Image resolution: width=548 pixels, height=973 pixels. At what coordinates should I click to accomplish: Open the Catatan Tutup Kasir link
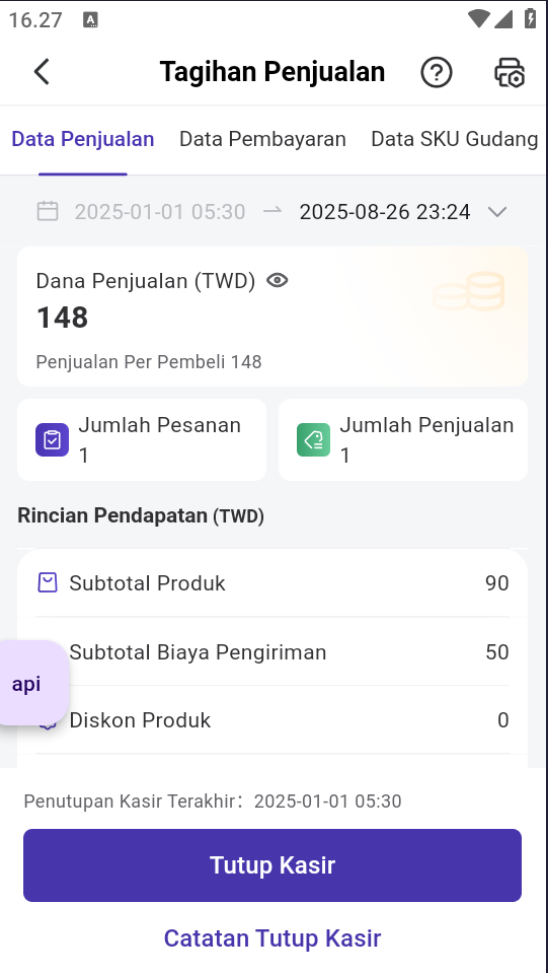pos(272,938)
